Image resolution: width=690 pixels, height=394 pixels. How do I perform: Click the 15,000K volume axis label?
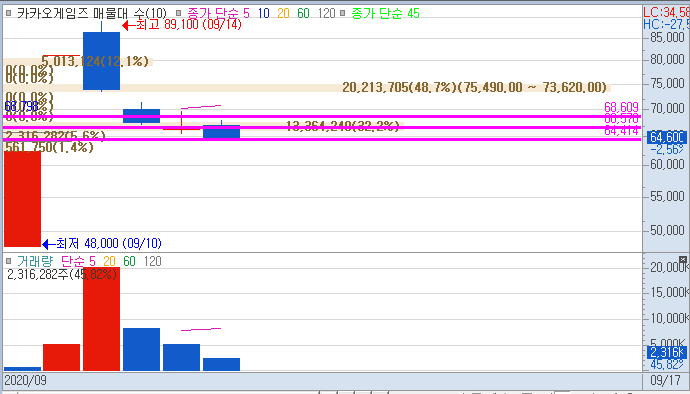point(669,292)
